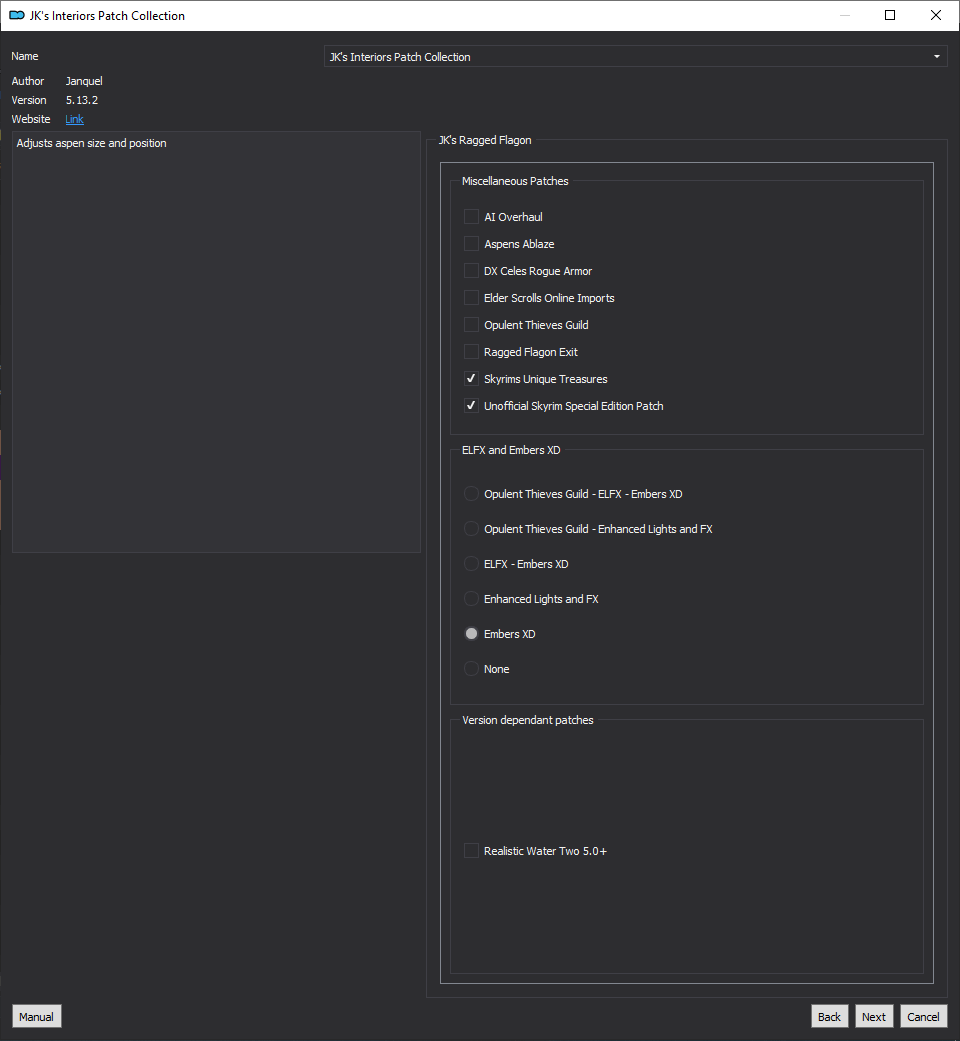Screen dimensions: 960x1041
Task: Check the Aspens Ablaze option
Action: pos(471,244)
